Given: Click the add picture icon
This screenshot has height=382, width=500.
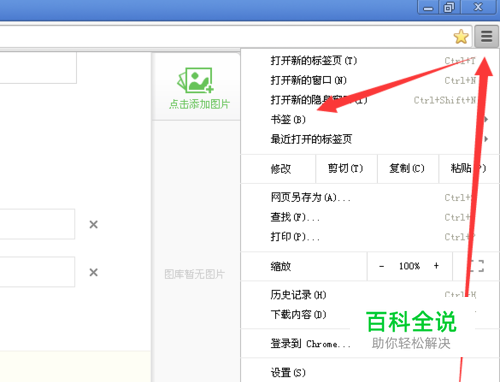Looking at the screenshot, I should pos(195,80).
